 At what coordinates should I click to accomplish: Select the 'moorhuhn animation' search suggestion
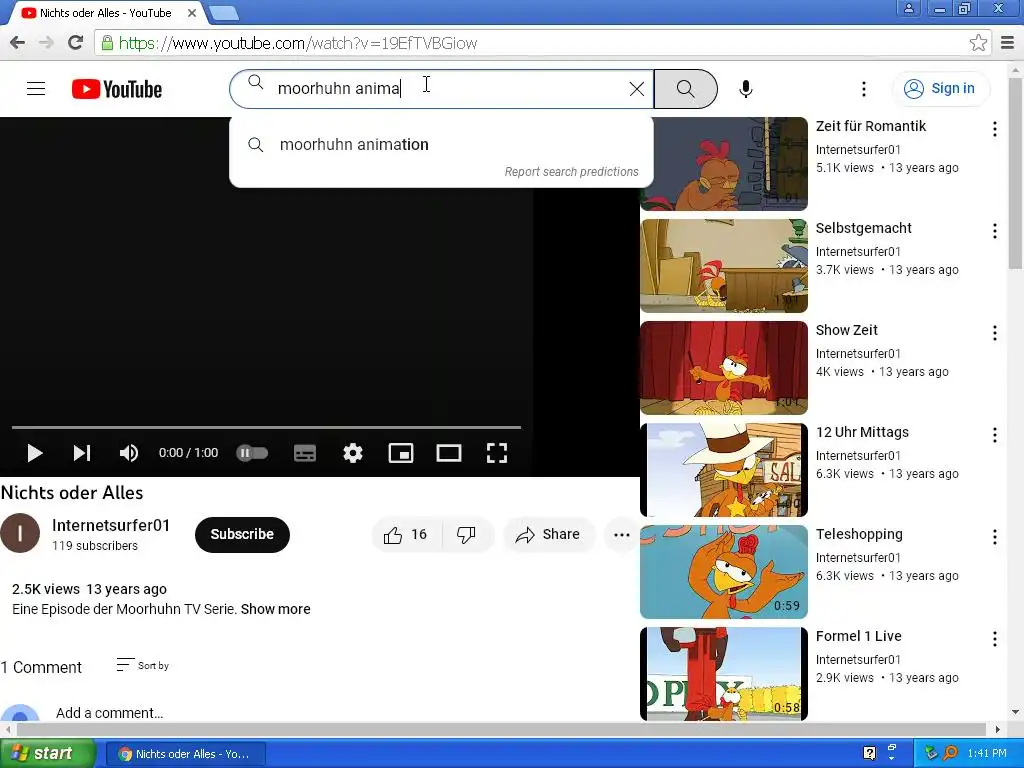(441, 144)
